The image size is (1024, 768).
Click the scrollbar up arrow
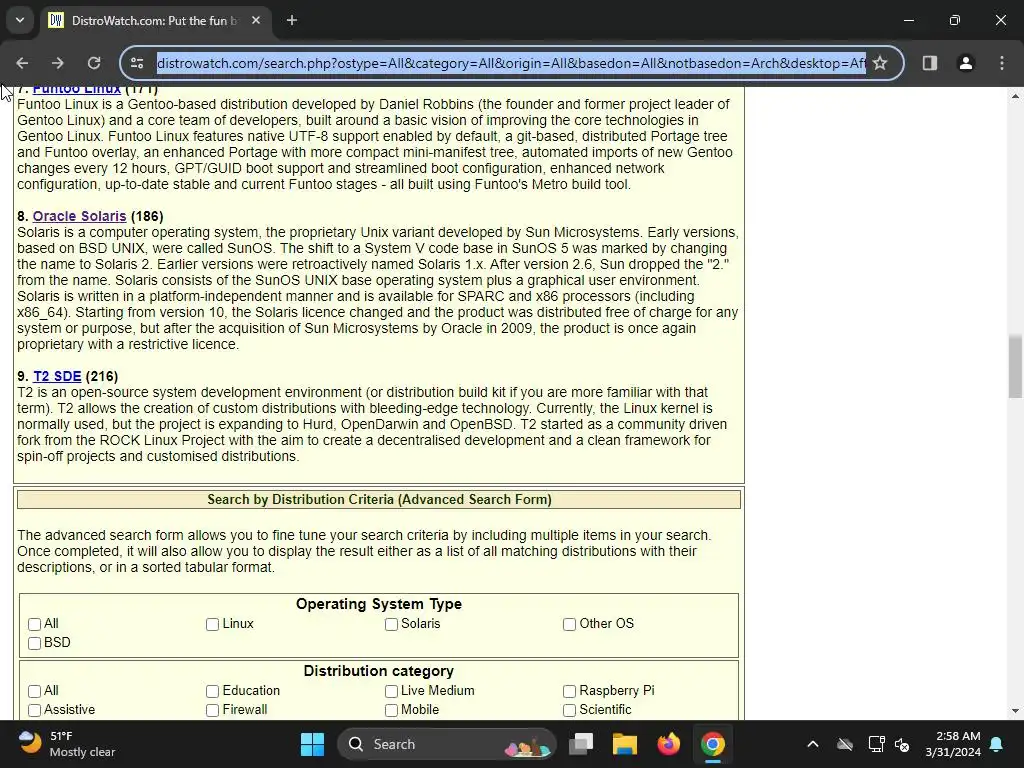[x=1015, y=96]
